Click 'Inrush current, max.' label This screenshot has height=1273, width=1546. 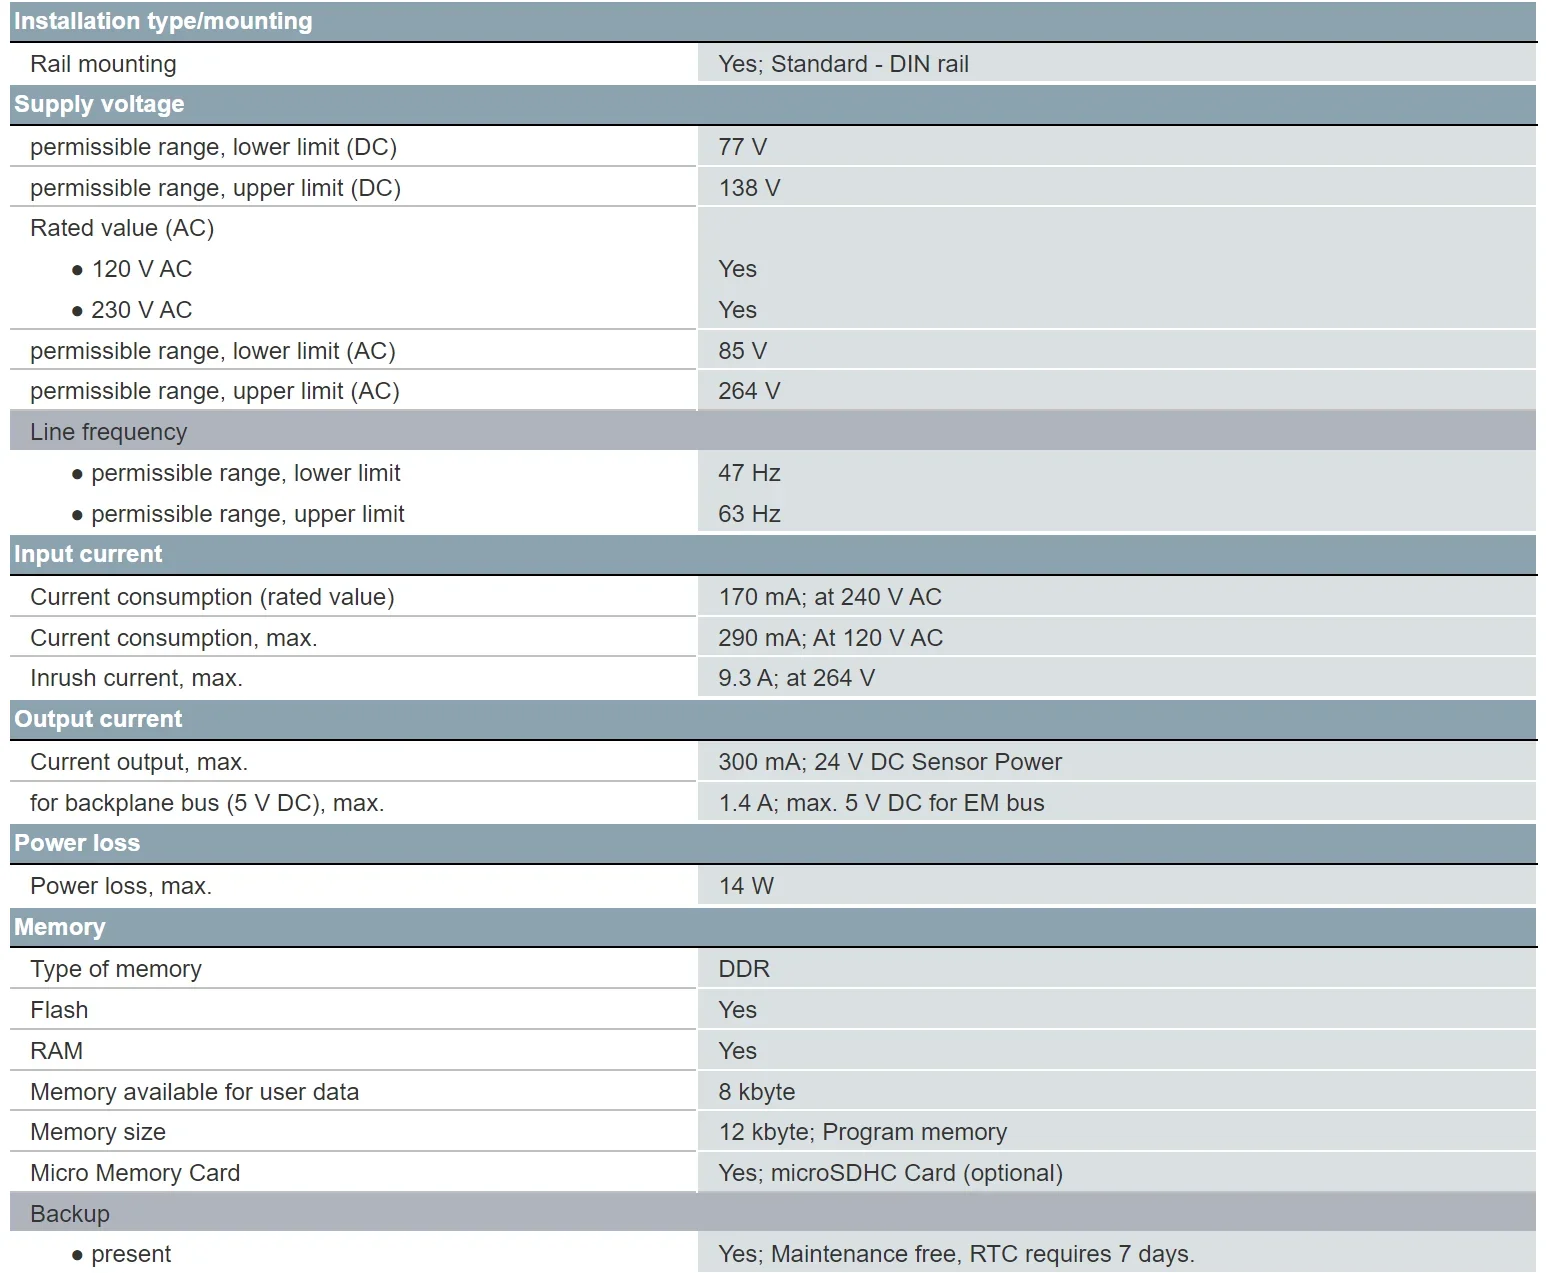(x=136, y=678)
